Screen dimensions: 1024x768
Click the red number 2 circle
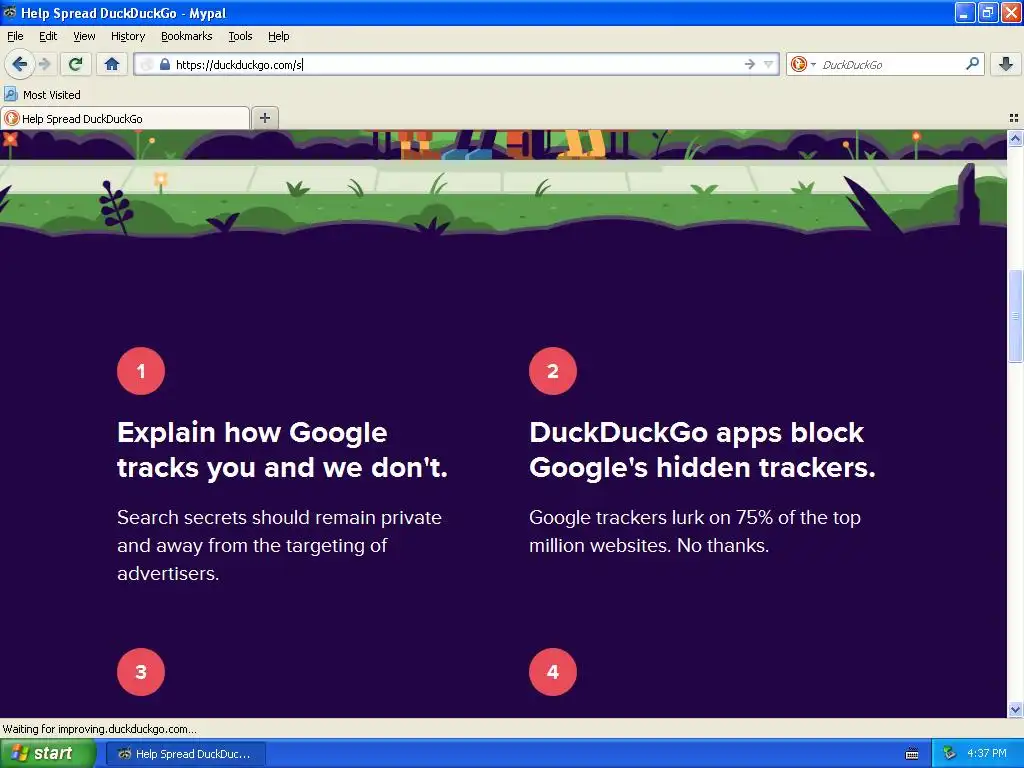553,371
